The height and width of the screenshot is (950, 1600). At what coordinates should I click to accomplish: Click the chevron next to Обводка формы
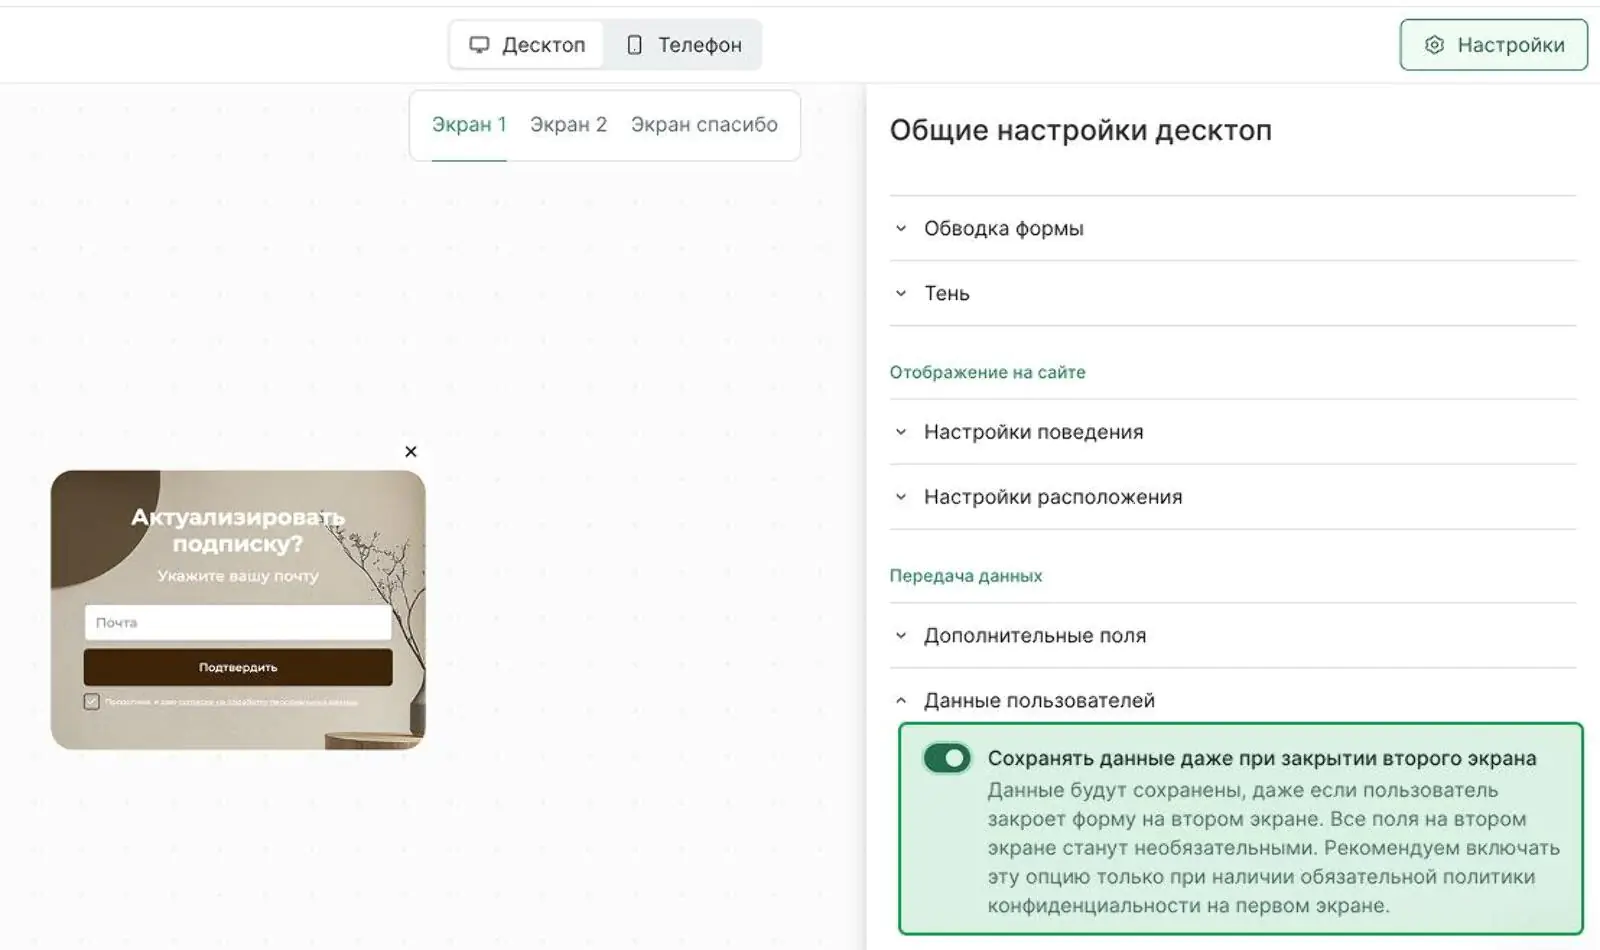[901, 228]
